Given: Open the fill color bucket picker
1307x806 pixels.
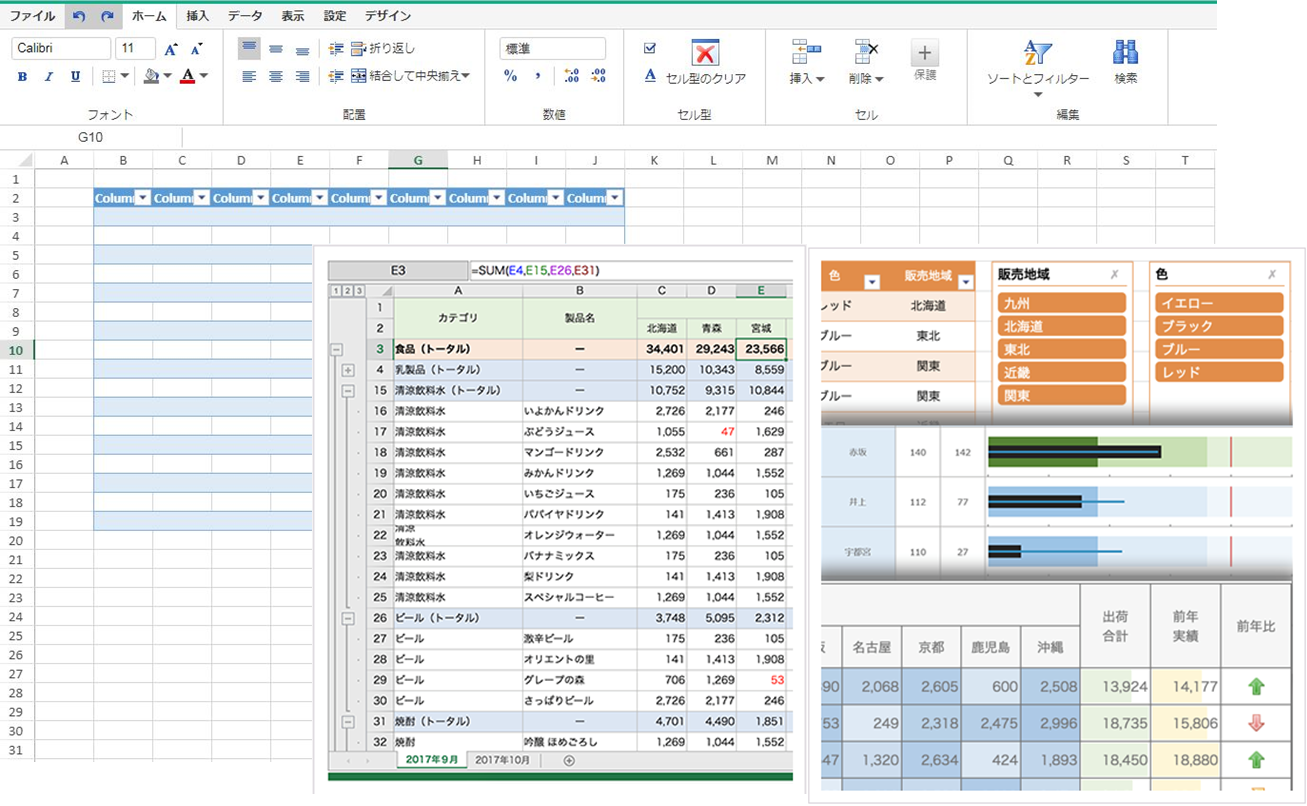Looking at the screenshot, I should coord(152,76).
